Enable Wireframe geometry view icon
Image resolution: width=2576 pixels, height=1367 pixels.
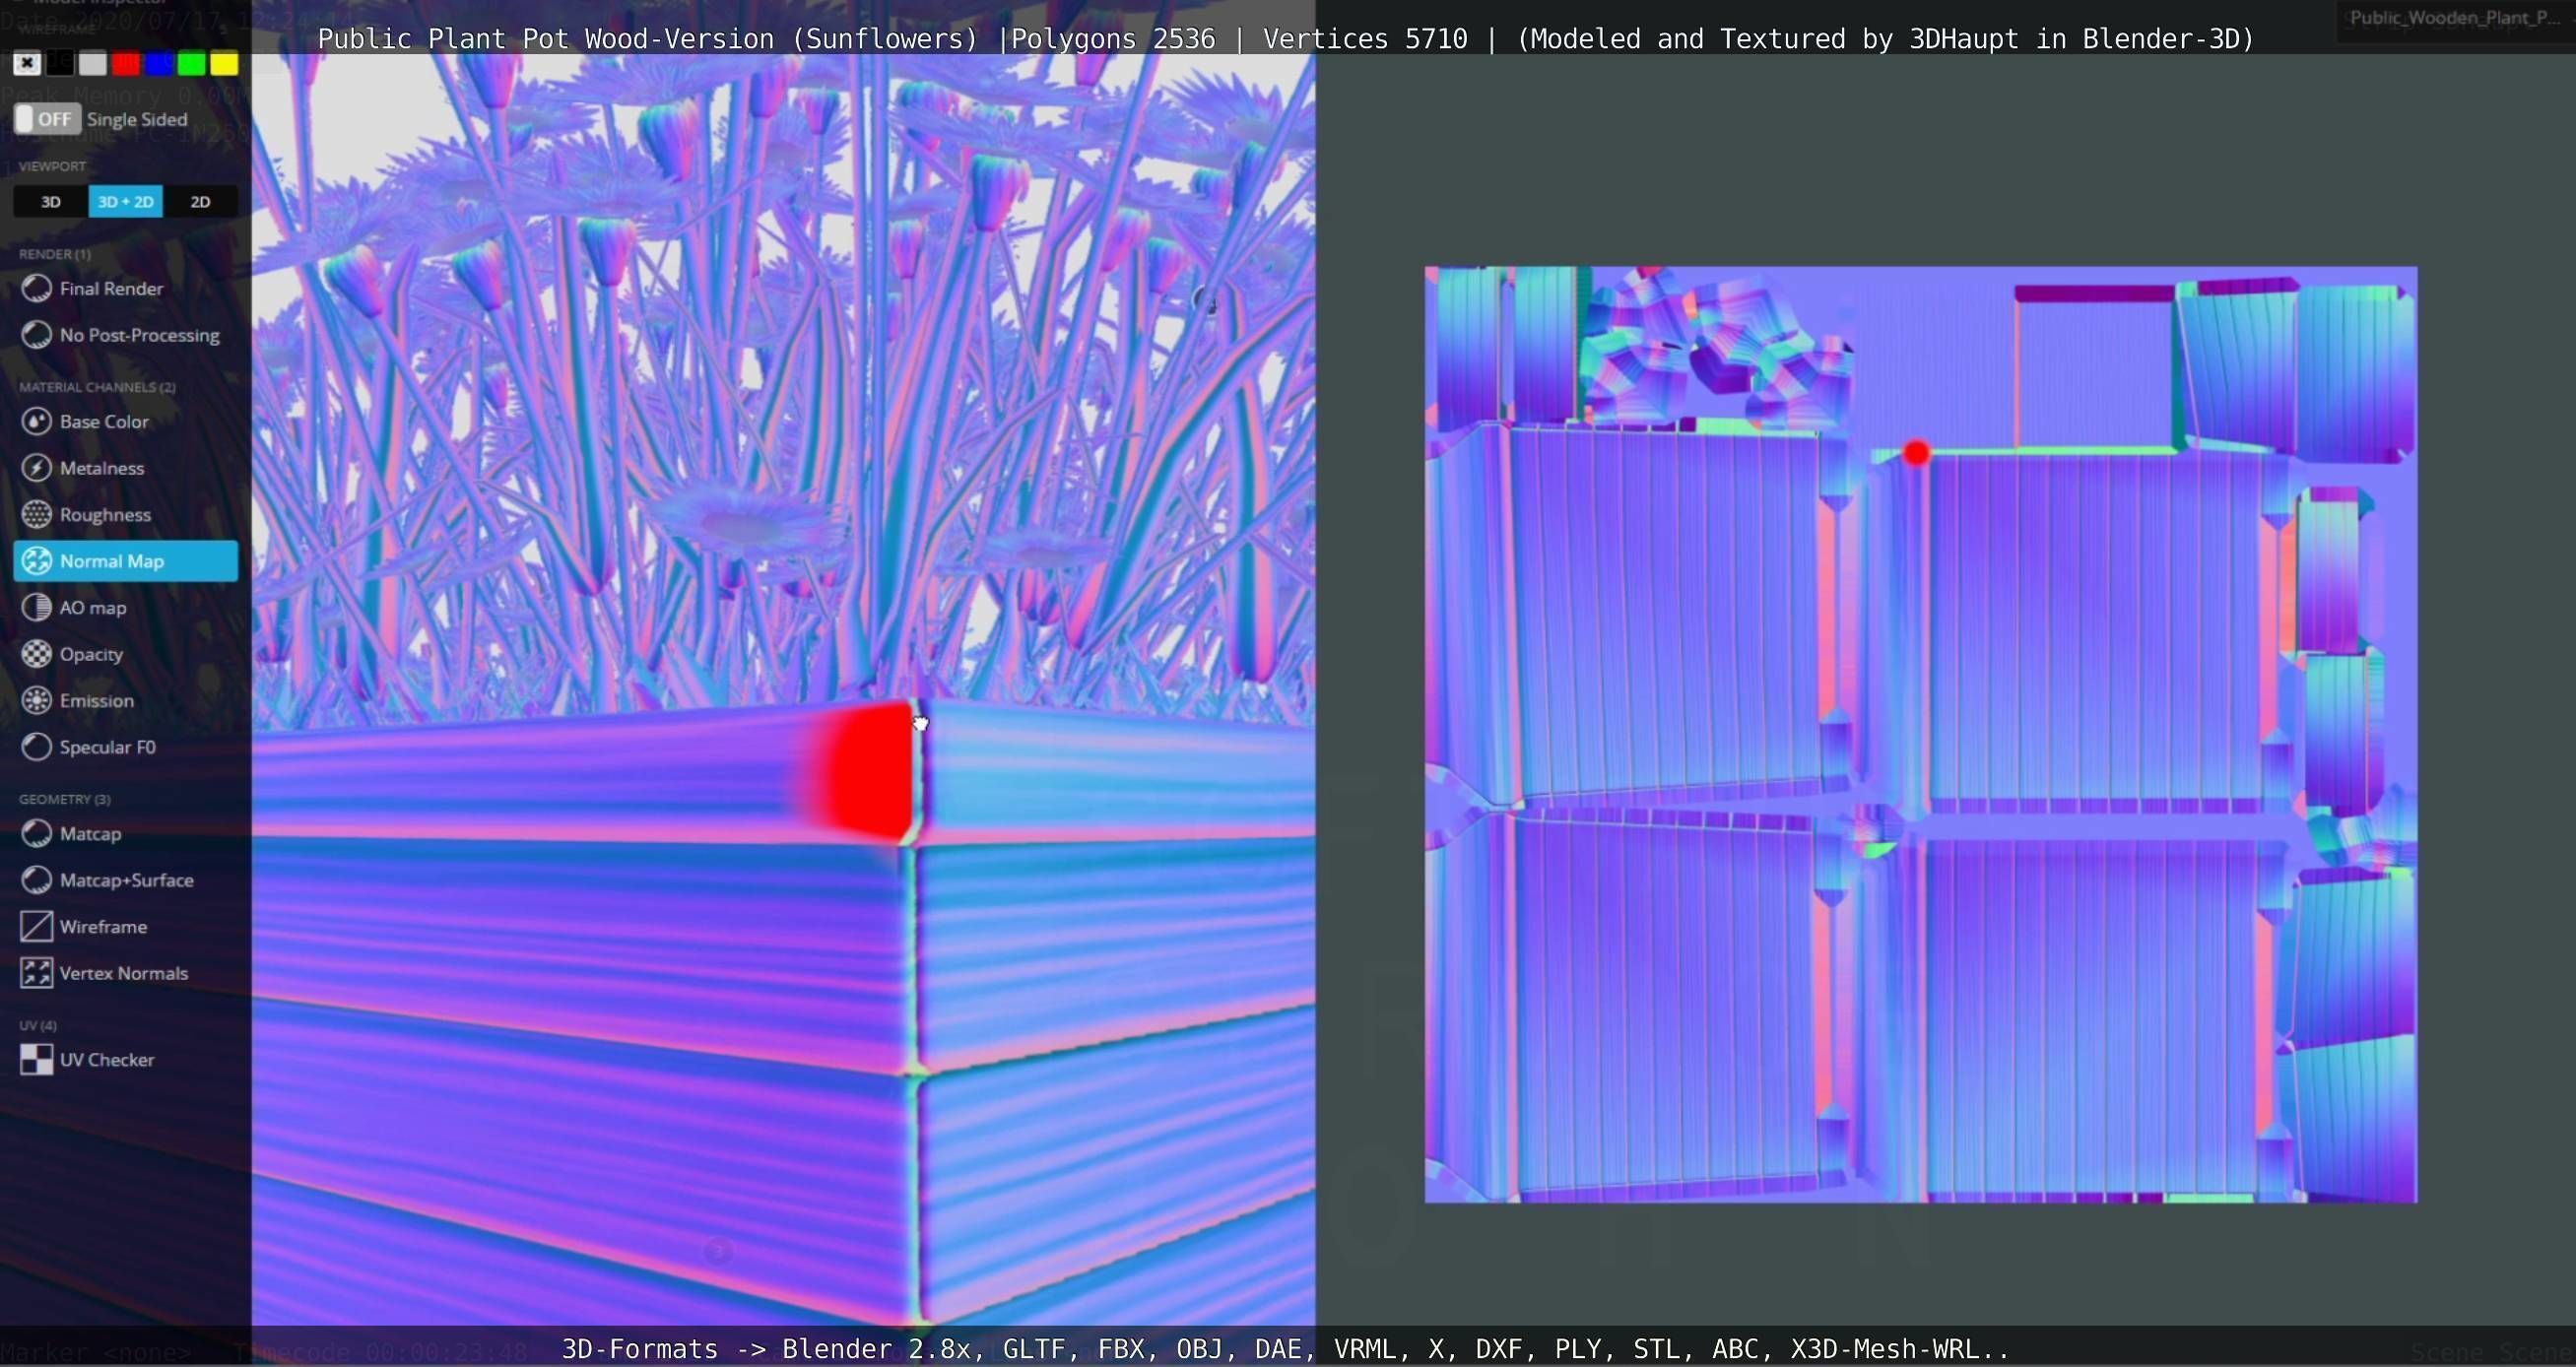click(x=37, y=926)
